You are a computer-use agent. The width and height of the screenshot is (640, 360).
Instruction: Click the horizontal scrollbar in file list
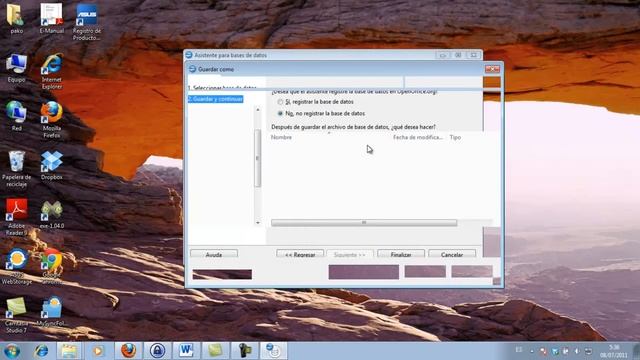(364, 222)
